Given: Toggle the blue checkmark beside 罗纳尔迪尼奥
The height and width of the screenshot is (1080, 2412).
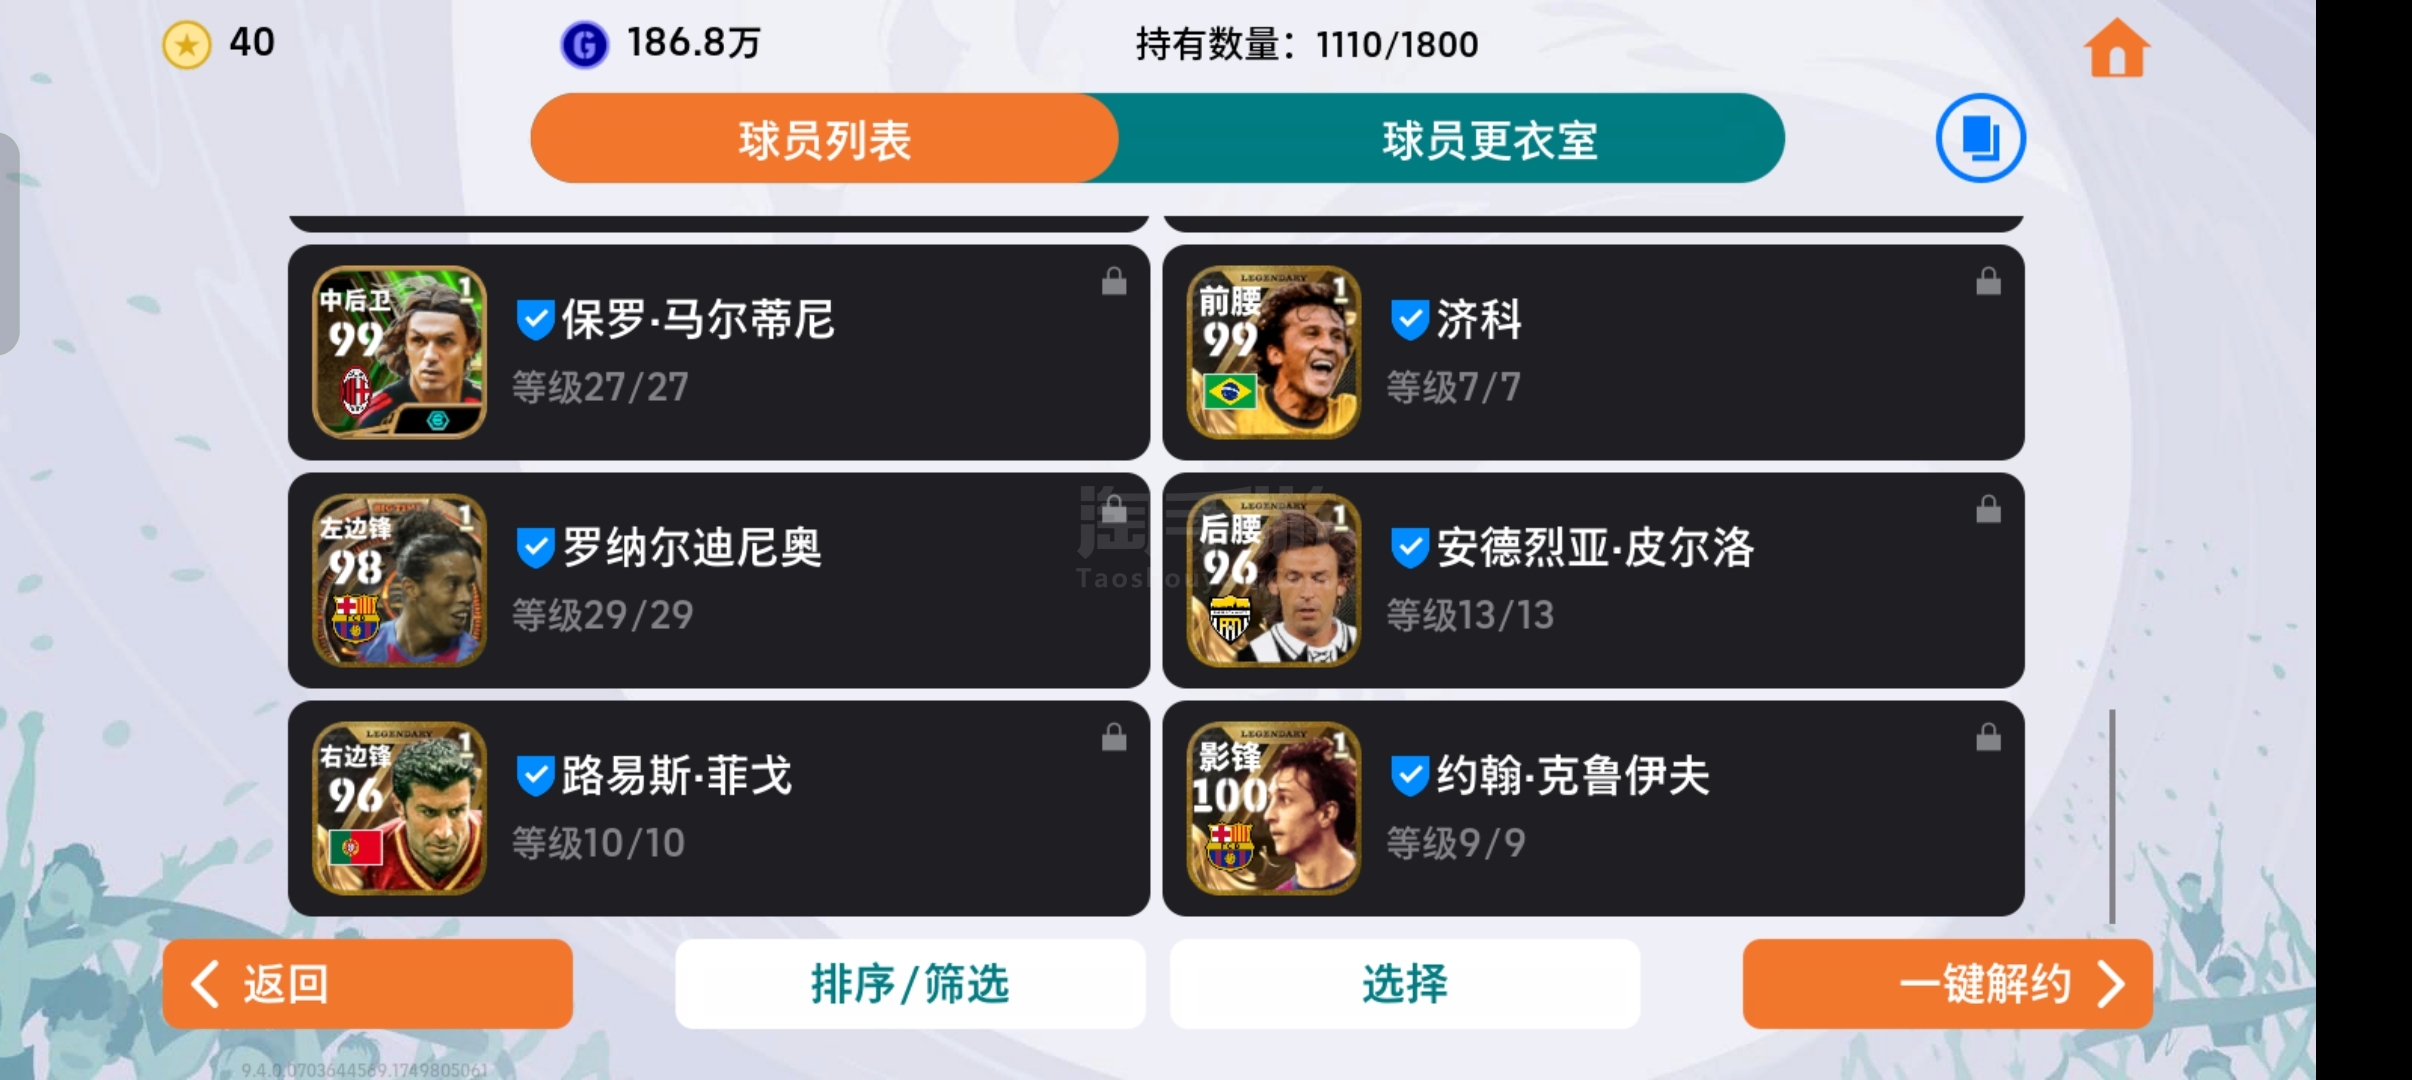Looking at the screenshot, I should (535, 548).
